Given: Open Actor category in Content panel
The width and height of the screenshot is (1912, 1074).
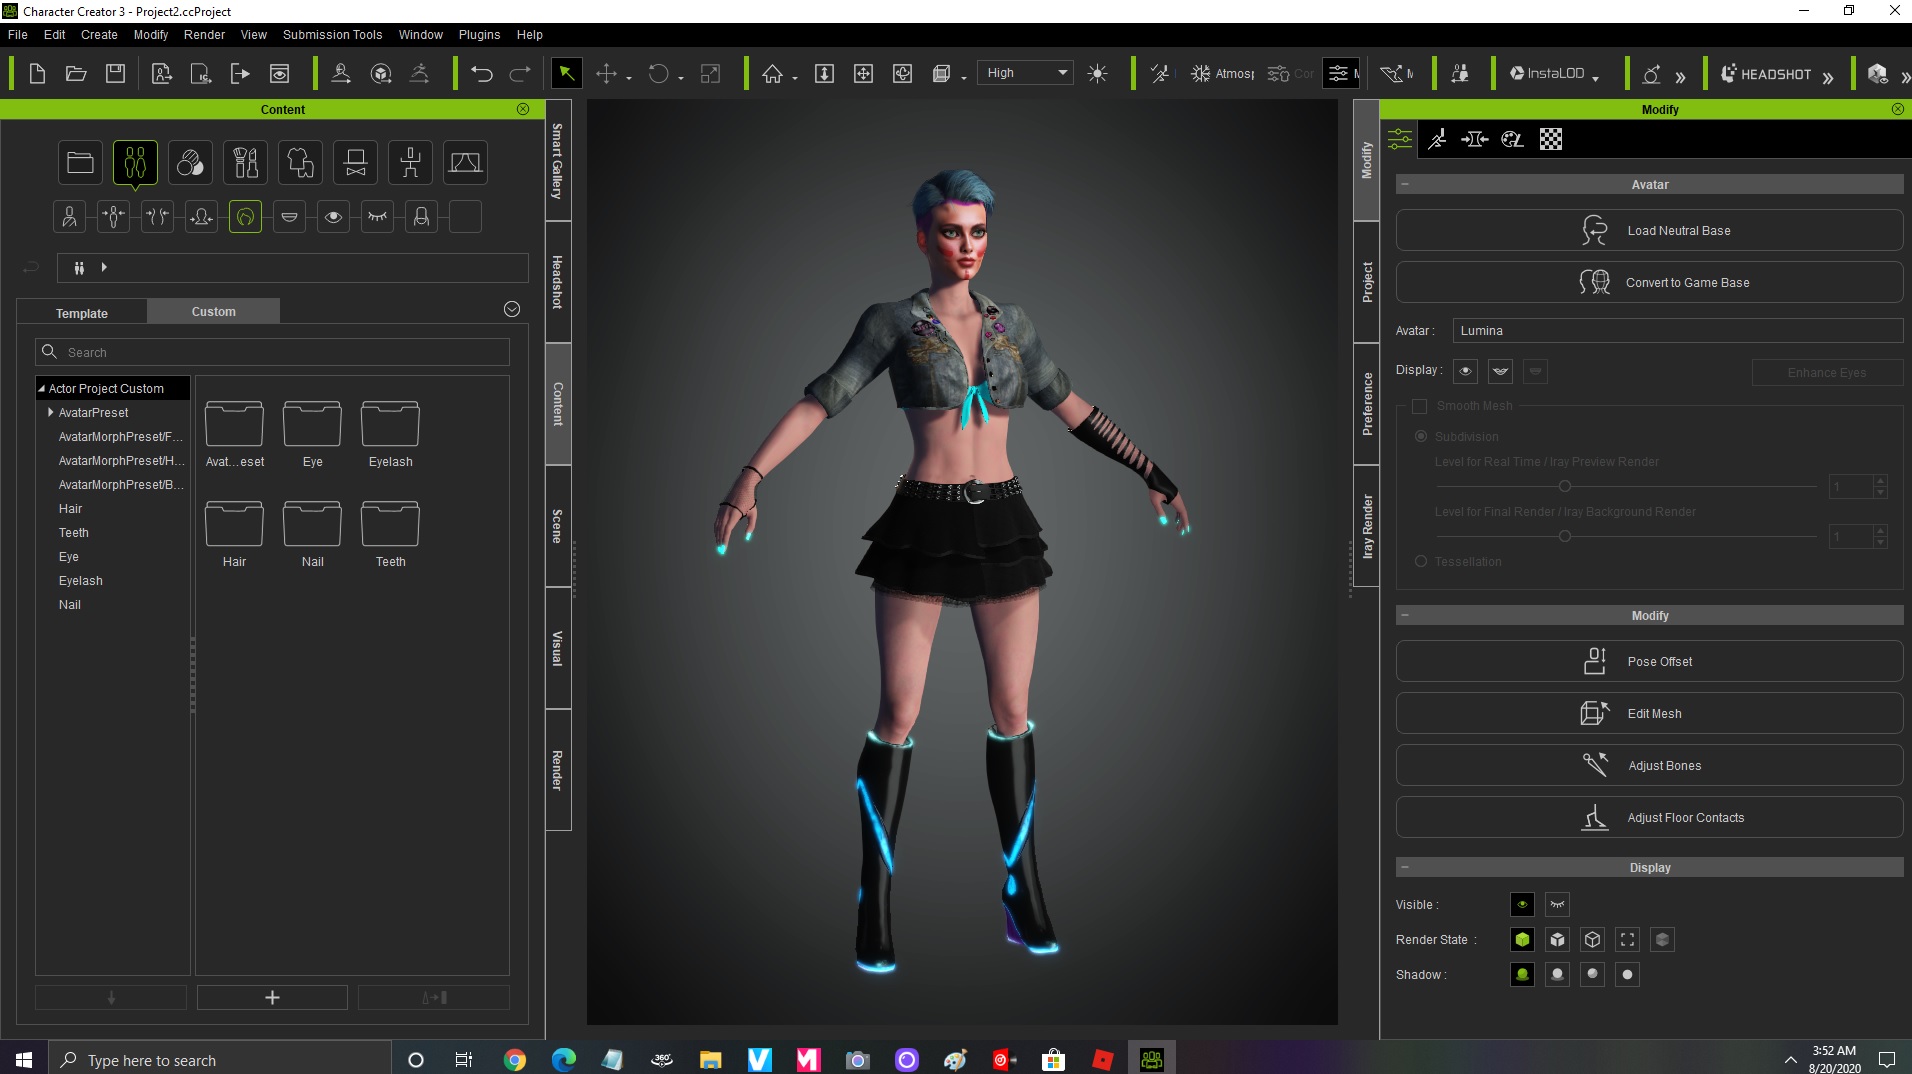Looking at the screenshot, I should coord(135,162).
